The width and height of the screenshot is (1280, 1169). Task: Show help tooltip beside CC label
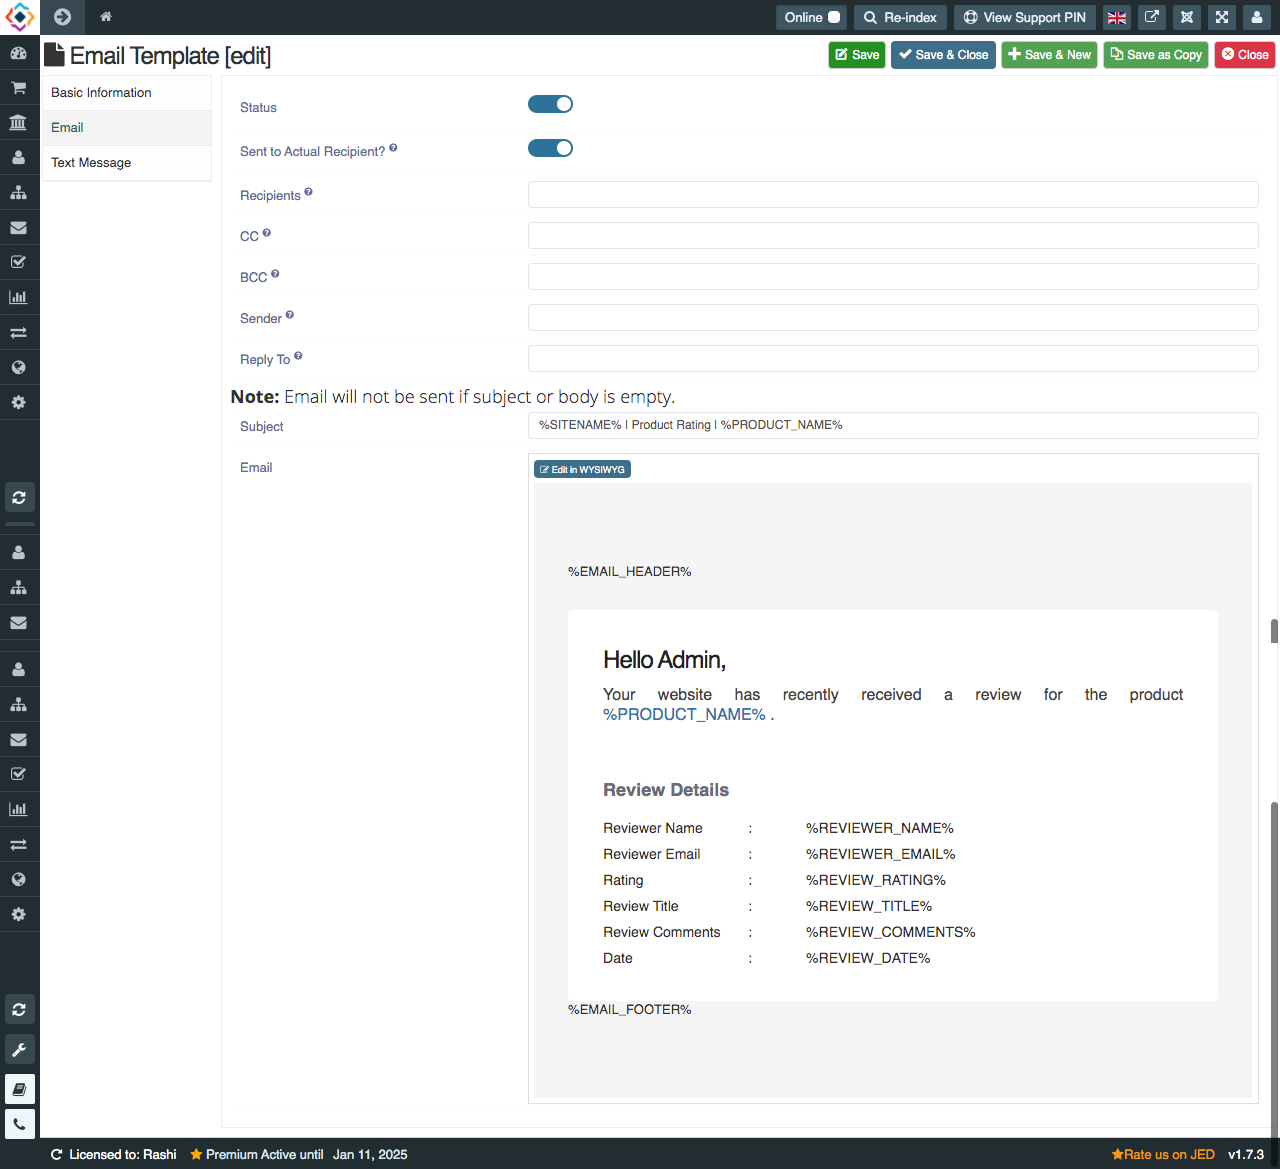pos(266,233)
